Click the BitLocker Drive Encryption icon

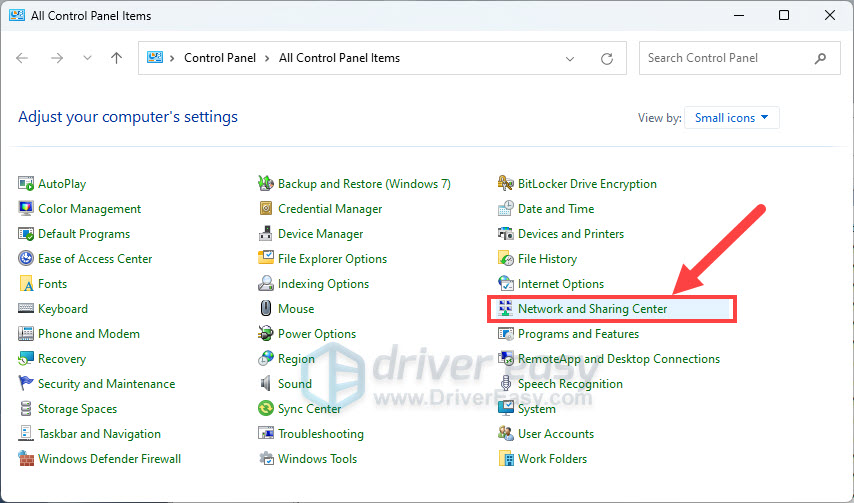[506, 184]
